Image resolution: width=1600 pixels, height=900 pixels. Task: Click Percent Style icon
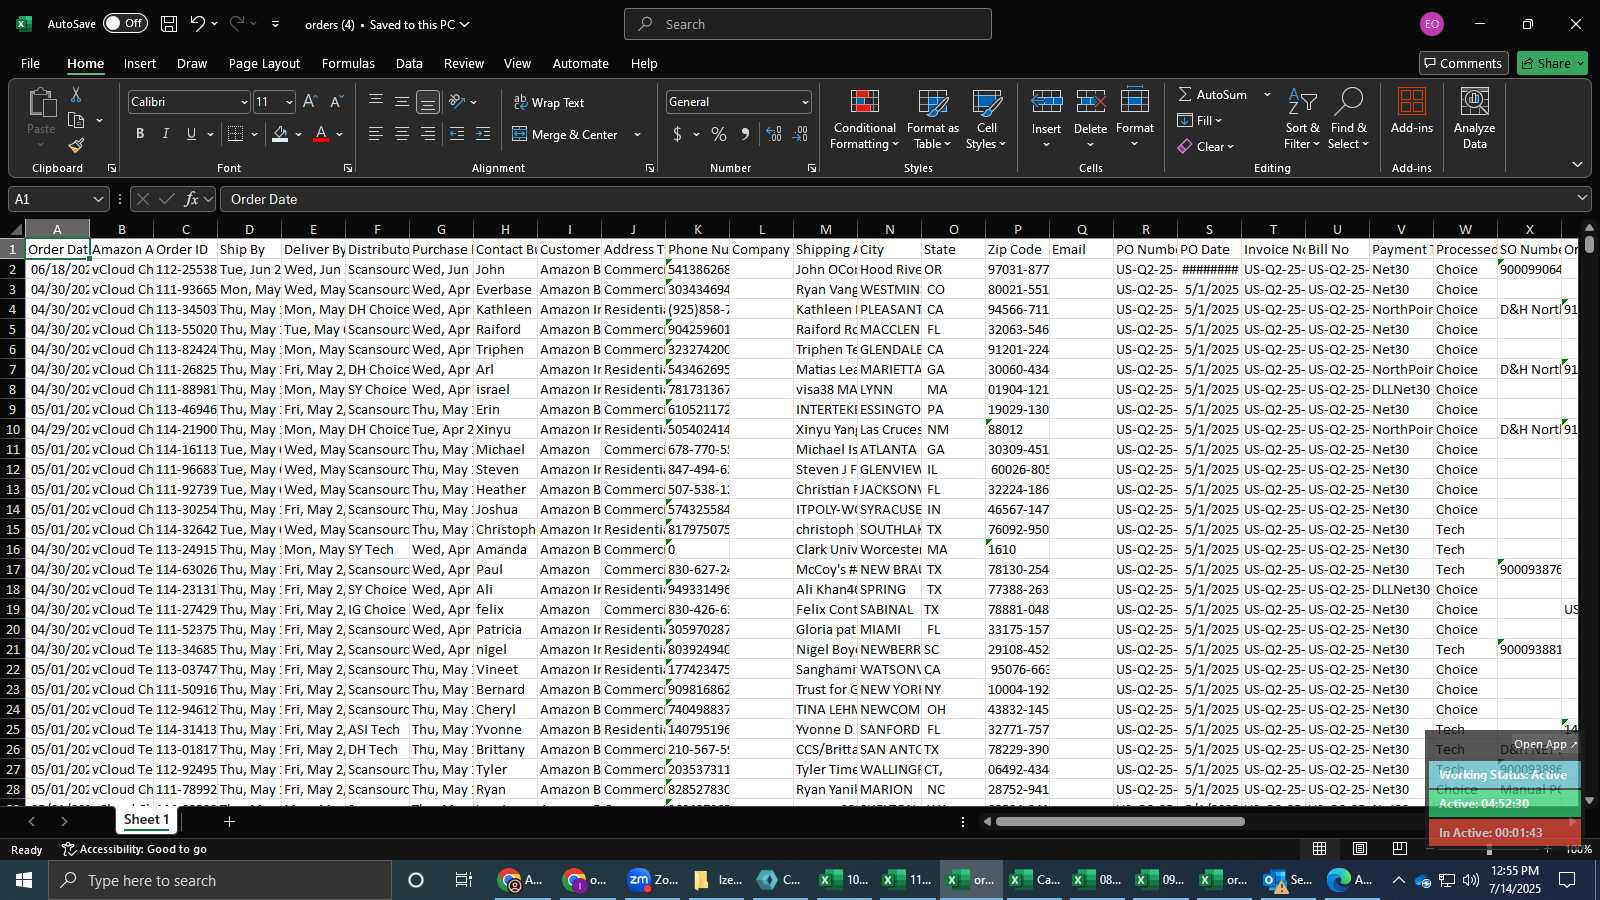pyautogui.click(x=719, y=134)
